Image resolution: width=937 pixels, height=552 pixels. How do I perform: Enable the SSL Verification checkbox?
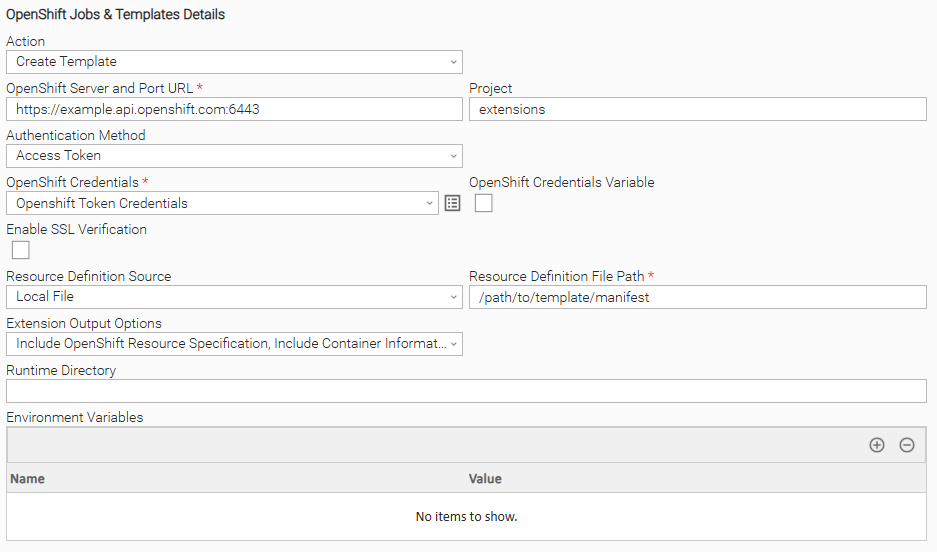point(20,250)
